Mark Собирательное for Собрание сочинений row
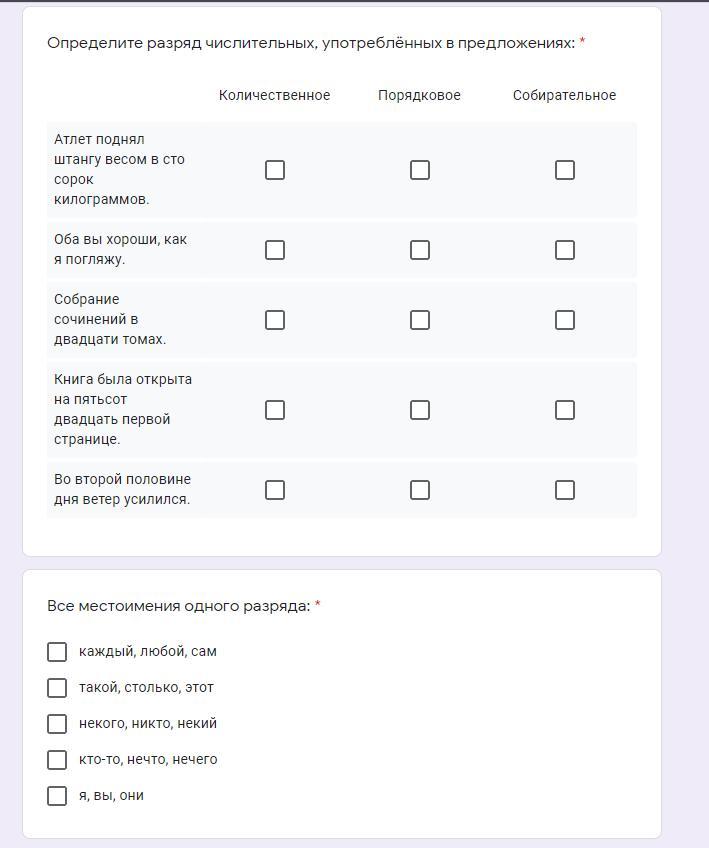This screenshot has height=848, width=709. (565, 320)
